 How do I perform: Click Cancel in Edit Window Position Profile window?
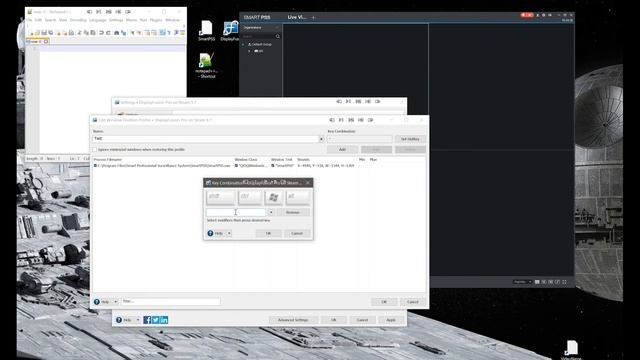point(413,302)
